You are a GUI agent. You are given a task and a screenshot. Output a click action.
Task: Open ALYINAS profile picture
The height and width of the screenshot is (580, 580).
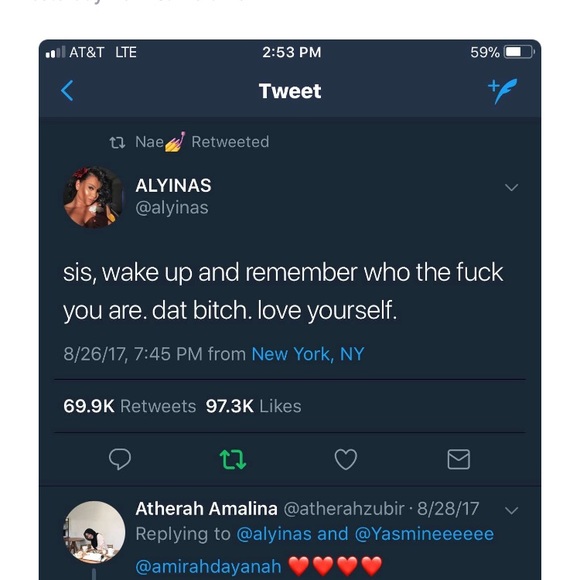coord(93,197)
